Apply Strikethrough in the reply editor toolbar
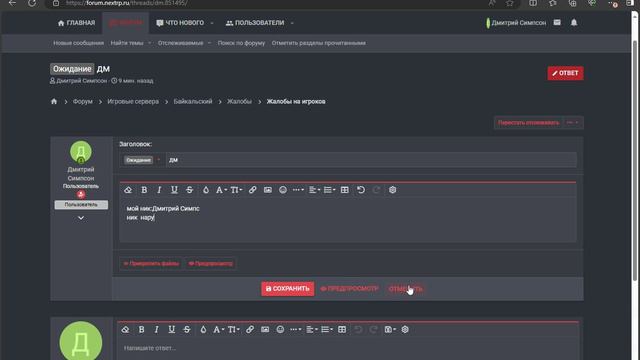This screenshot has height=360, width=640. tap(187, 329)
